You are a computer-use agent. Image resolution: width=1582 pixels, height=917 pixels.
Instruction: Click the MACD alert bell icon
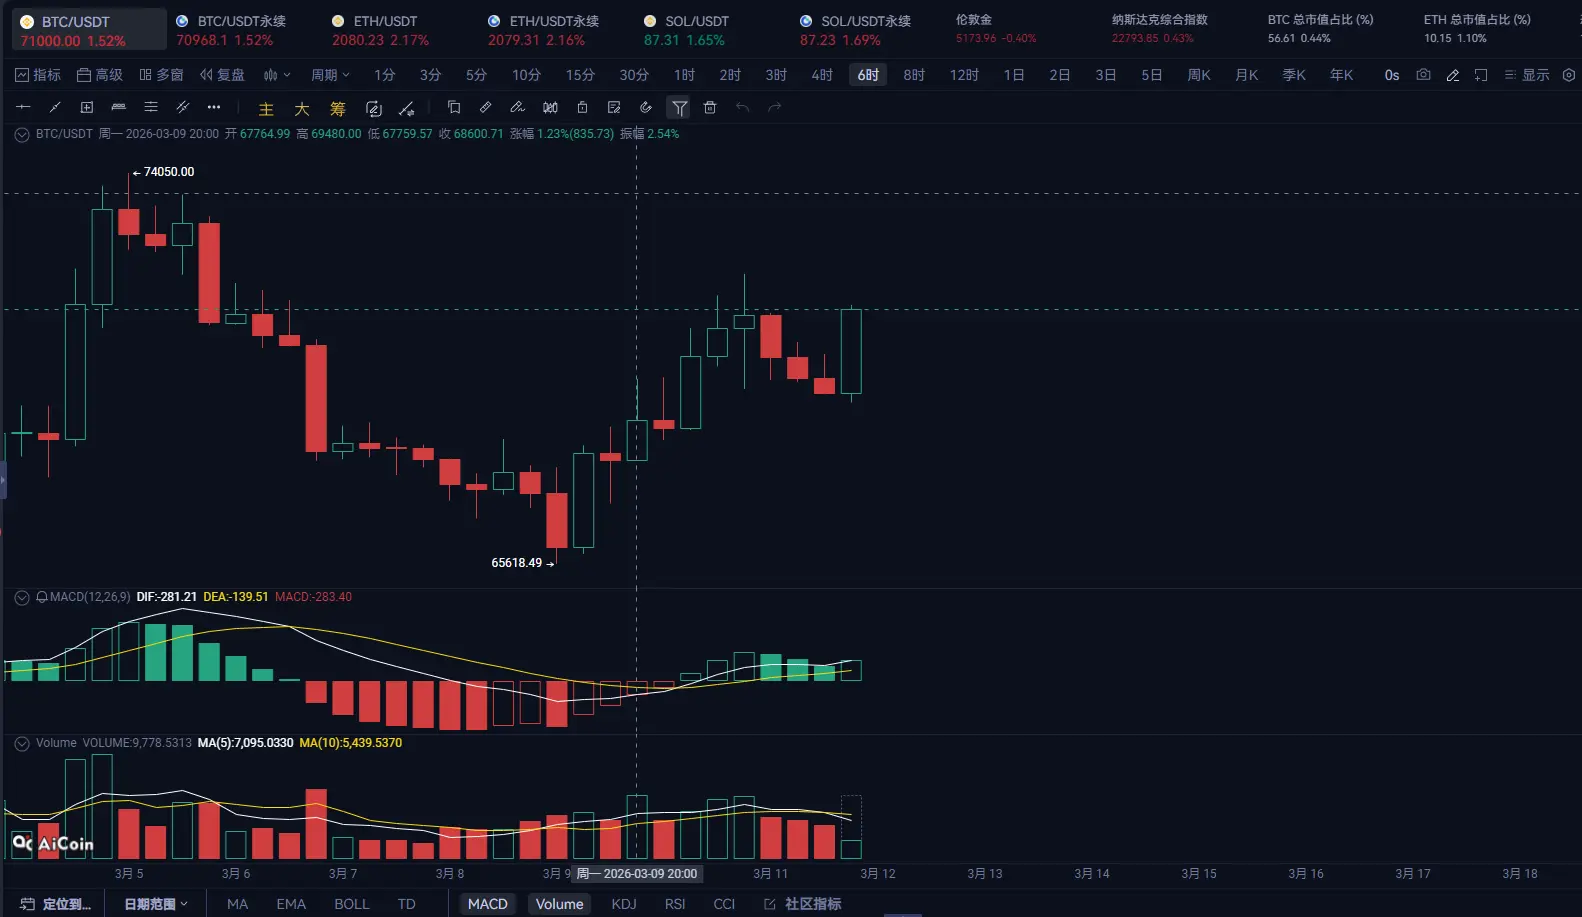(x=42, y=597)
